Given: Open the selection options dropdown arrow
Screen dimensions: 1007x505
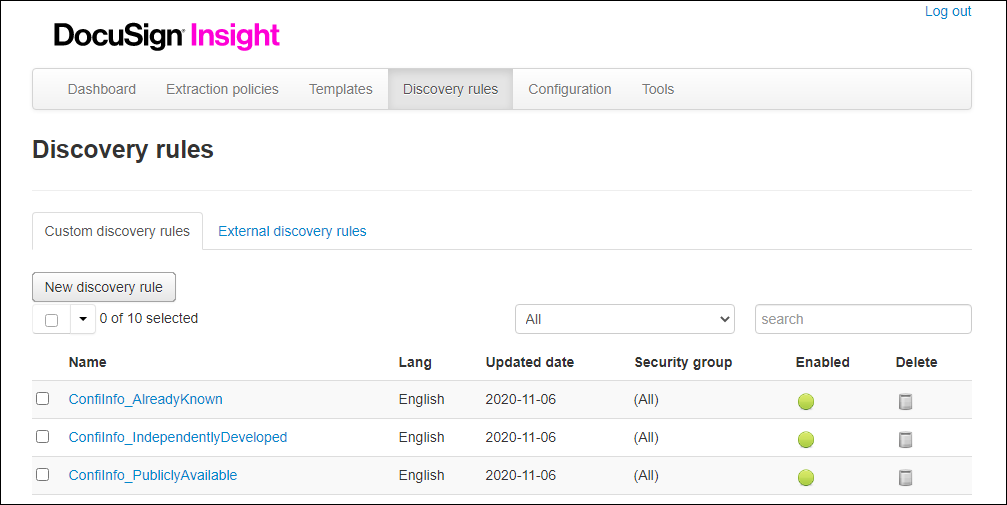Looking at the screenshot, I should click(83, 319).
